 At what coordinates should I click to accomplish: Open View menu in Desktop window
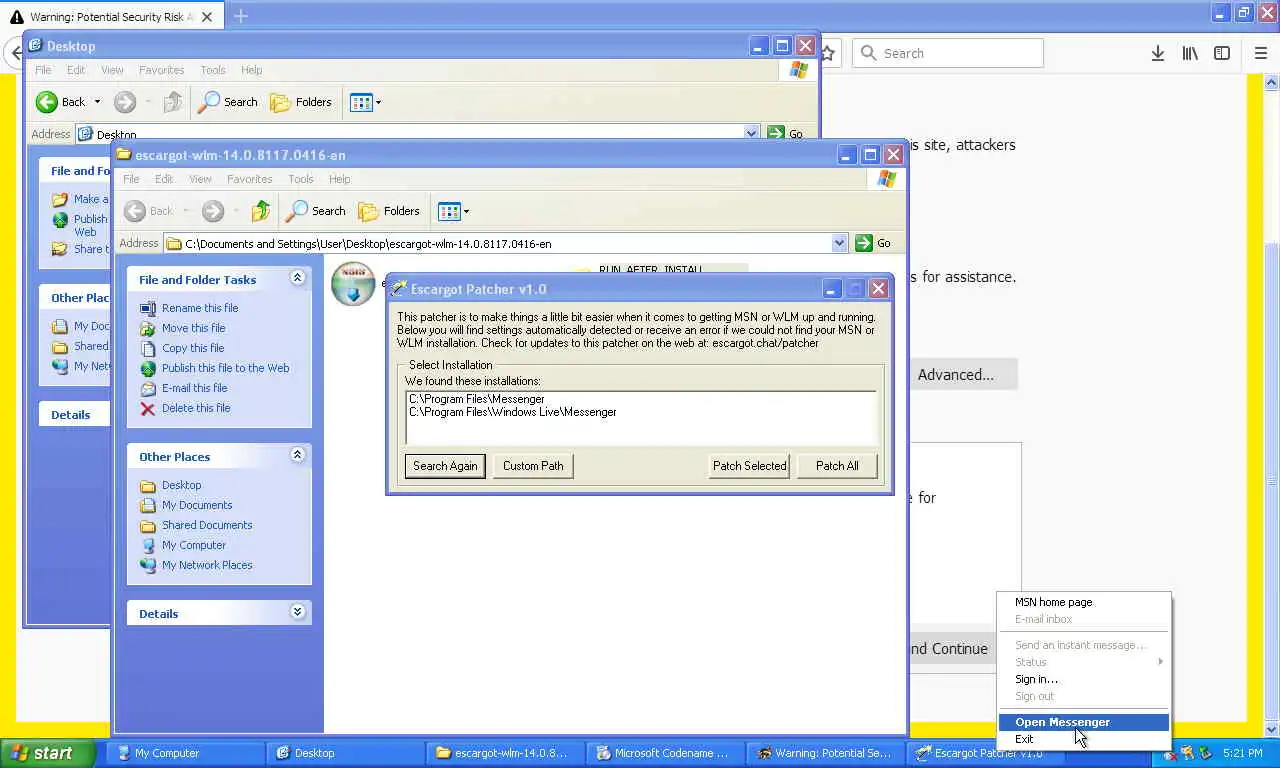coord(112,70)
